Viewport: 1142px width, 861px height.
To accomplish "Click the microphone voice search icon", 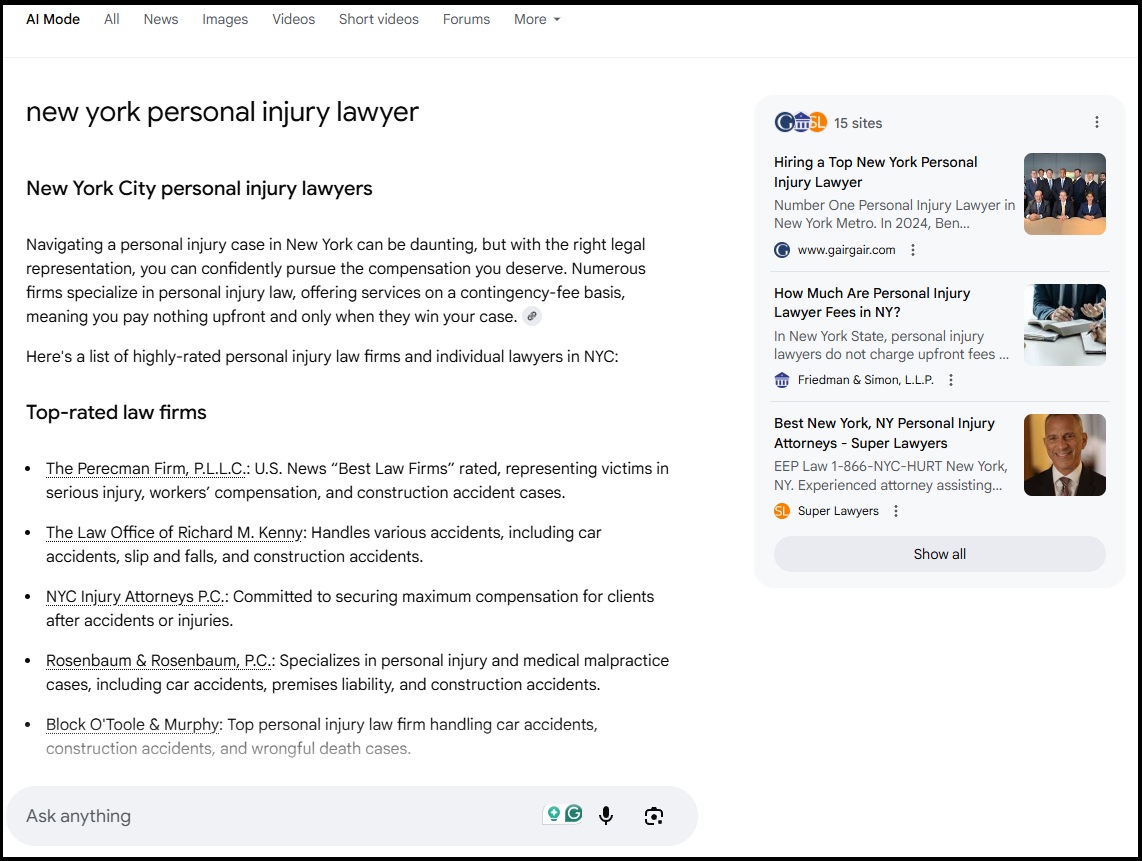I will coord(606,816).
